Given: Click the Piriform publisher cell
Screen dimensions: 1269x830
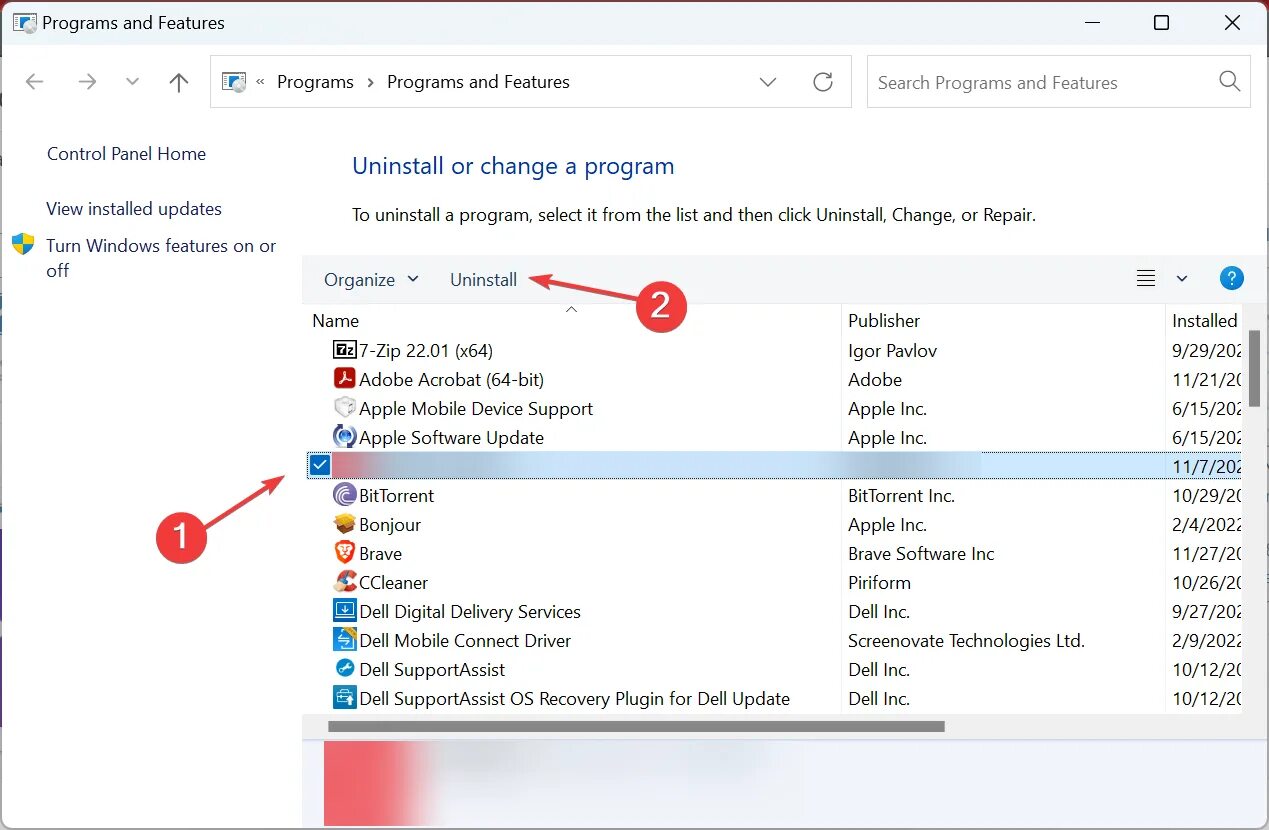Looking at the screenshot, I should click(x=879, y=582).
